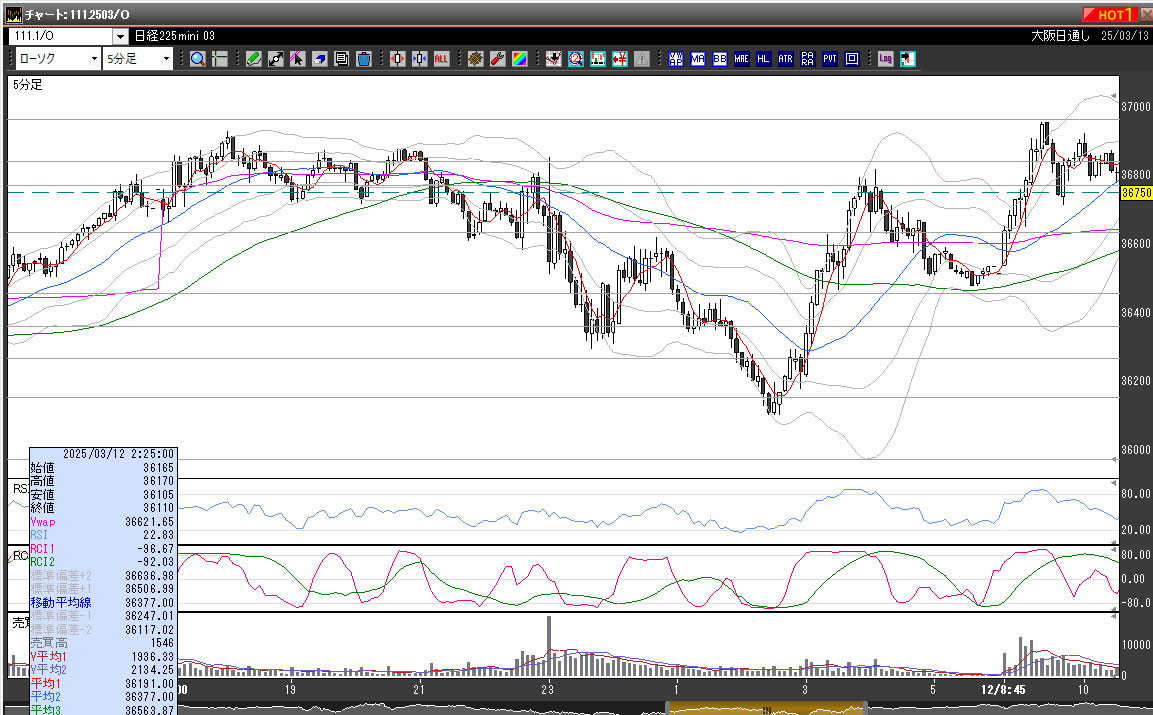Click the 移動平均線 row in data panel

[x=103, y=602]
